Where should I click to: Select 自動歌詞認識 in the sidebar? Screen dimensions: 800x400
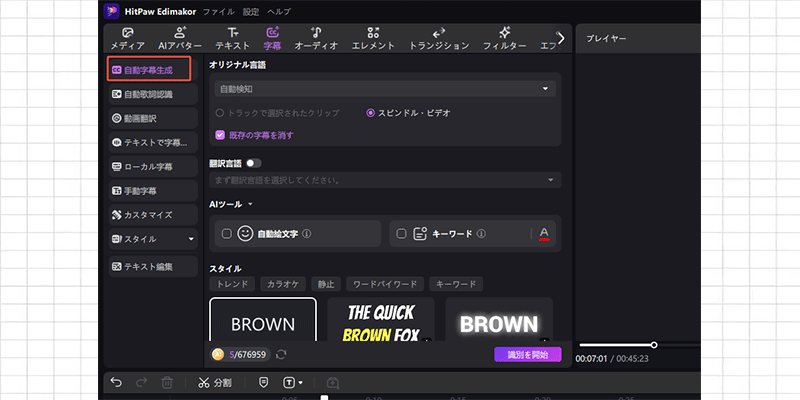pyautogui.click(x=153, y=94)
